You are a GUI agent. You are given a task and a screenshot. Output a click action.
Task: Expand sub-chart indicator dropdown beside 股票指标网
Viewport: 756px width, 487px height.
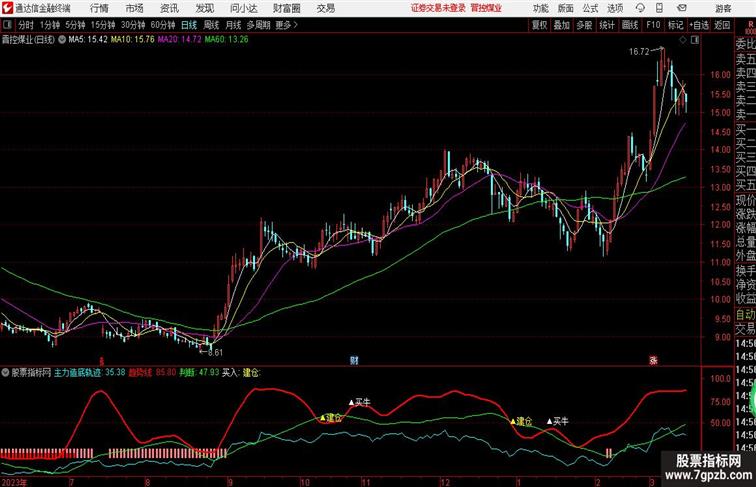tap(5, 372)
